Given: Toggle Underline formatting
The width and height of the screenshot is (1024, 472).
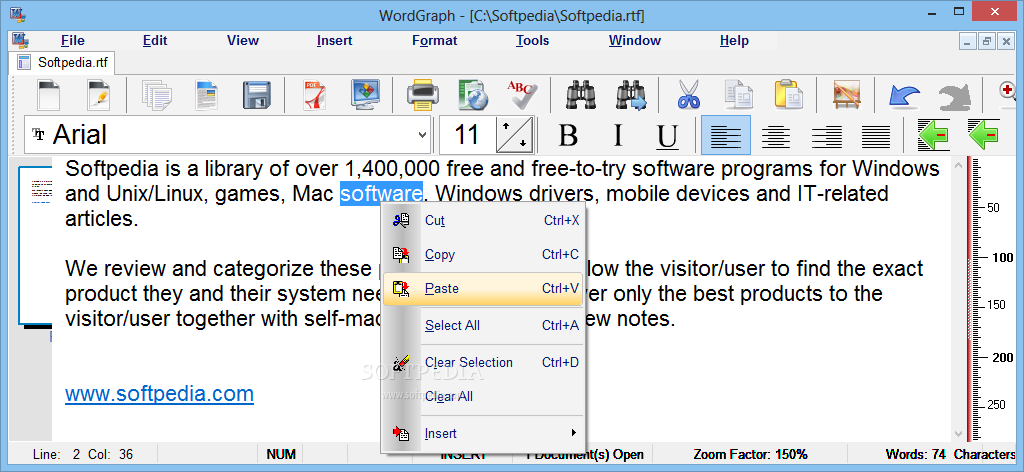Looking at the screenshot, I should [x=666, y=136].
